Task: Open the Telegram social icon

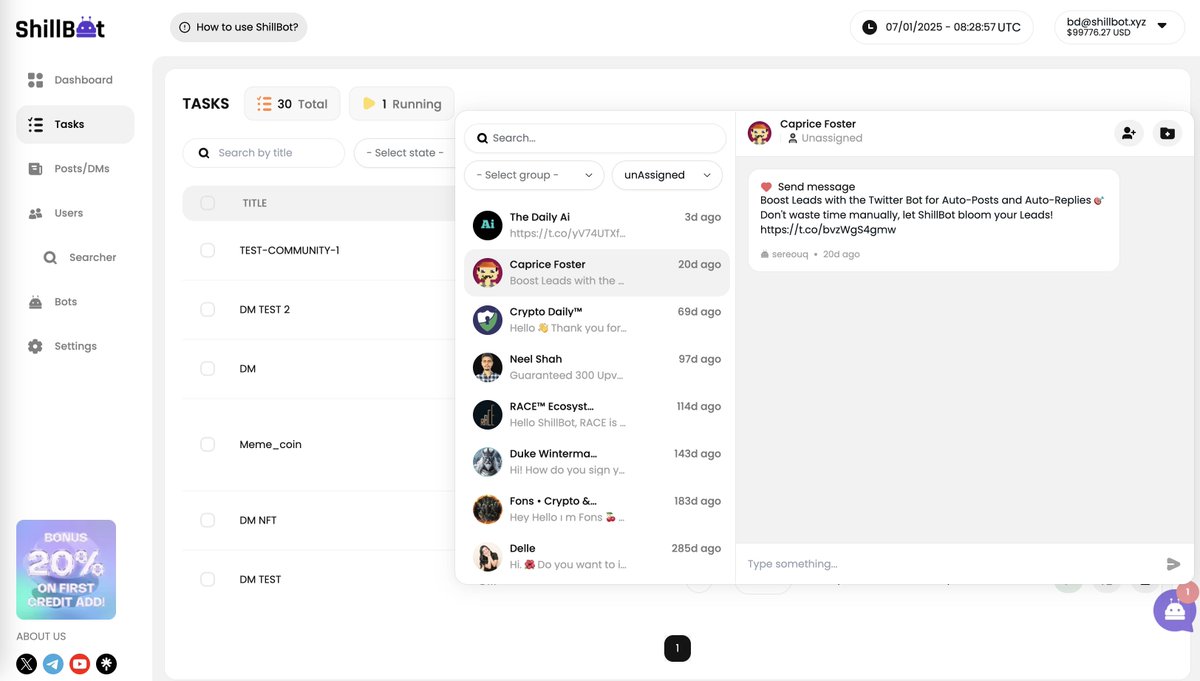Action: [x=53, y=663]
